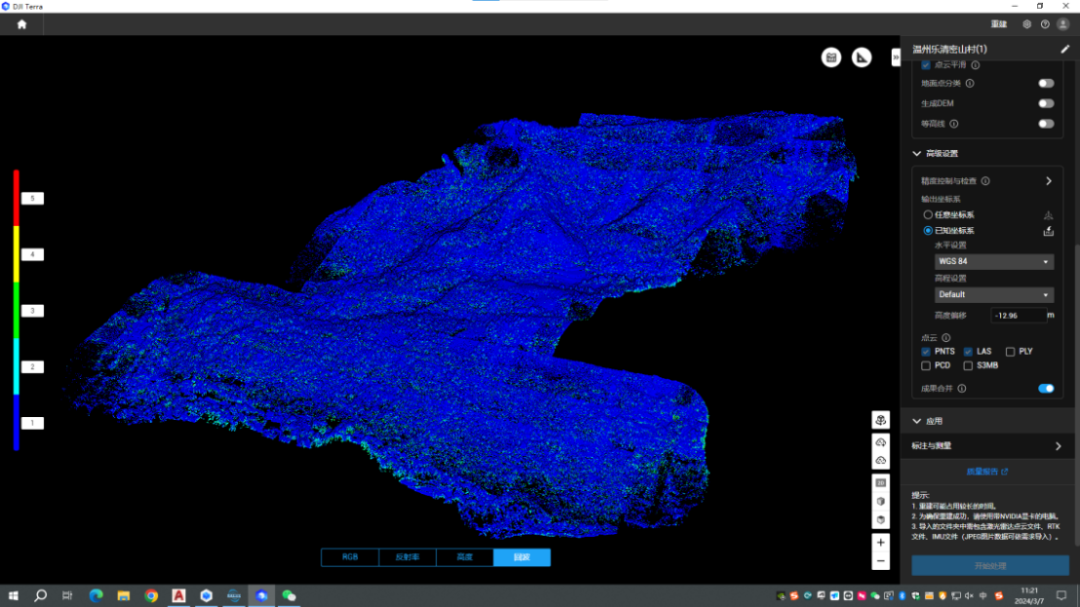Zoom out the point cloud view
1080x607 pixels.
coord(881,562)
